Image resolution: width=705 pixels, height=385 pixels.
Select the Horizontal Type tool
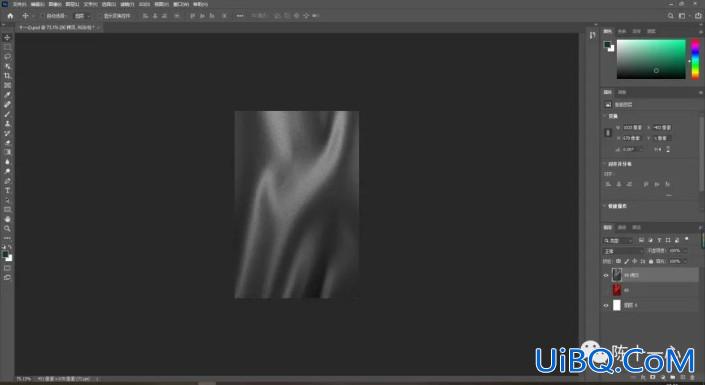click(x=7, y=191)
